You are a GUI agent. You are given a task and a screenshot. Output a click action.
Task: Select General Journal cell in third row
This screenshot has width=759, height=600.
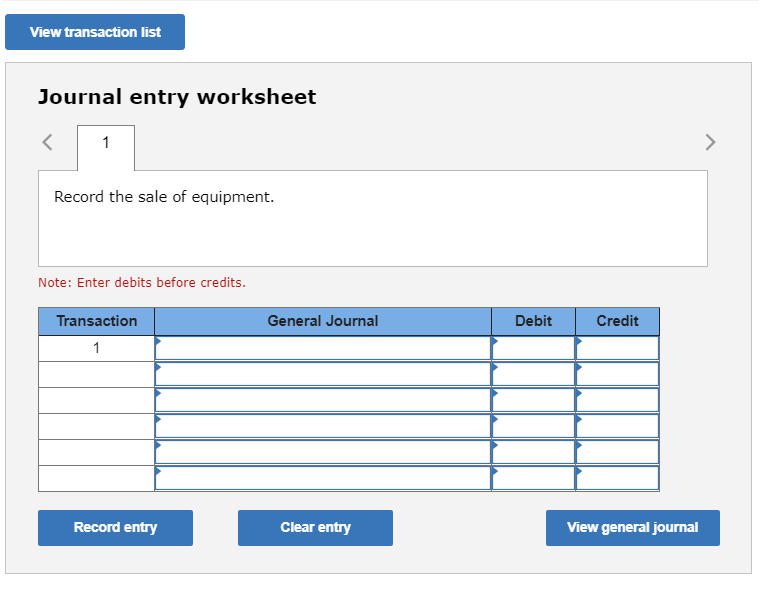(x=323, y=401)
